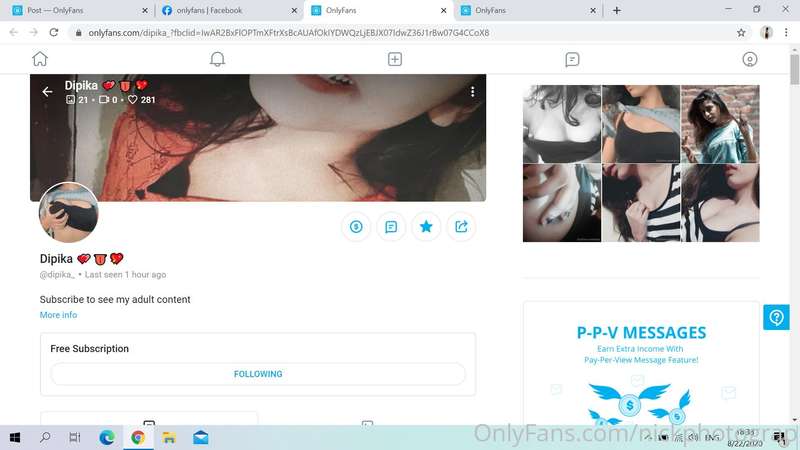Open the messages chat icon in top navigation
This screenshot has width=800, height=450.
coord(572,59)
